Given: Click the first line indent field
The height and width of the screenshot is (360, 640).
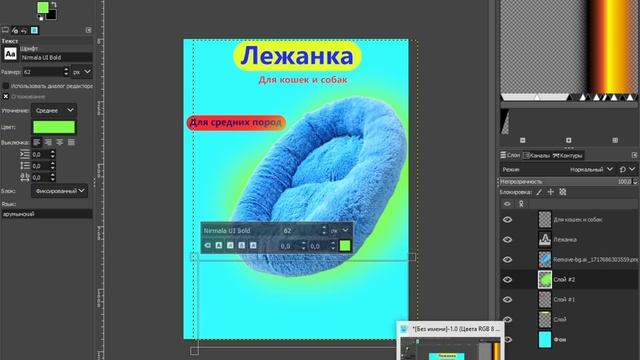Looking at the screenshot, I should [40, 154].
